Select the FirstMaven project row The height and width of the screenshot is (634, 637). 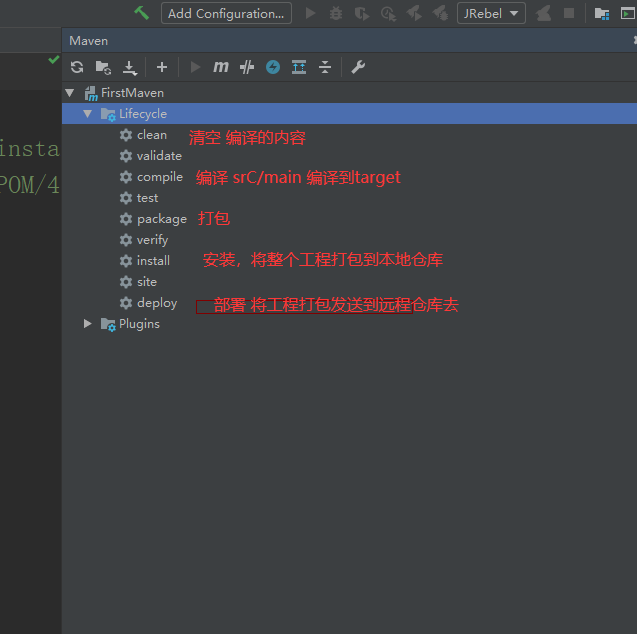(x=349, y=93)
